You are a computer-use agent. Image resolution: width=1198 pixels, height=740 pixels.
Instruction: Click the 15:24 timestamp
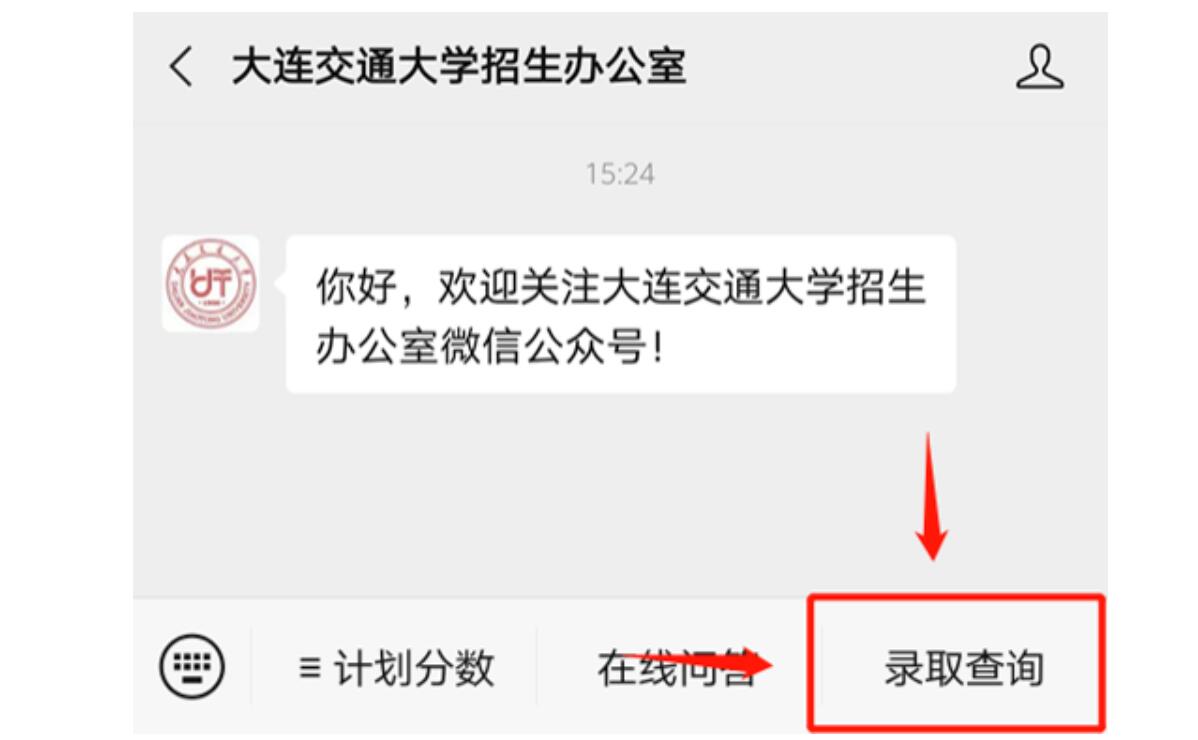coord(620,174)
